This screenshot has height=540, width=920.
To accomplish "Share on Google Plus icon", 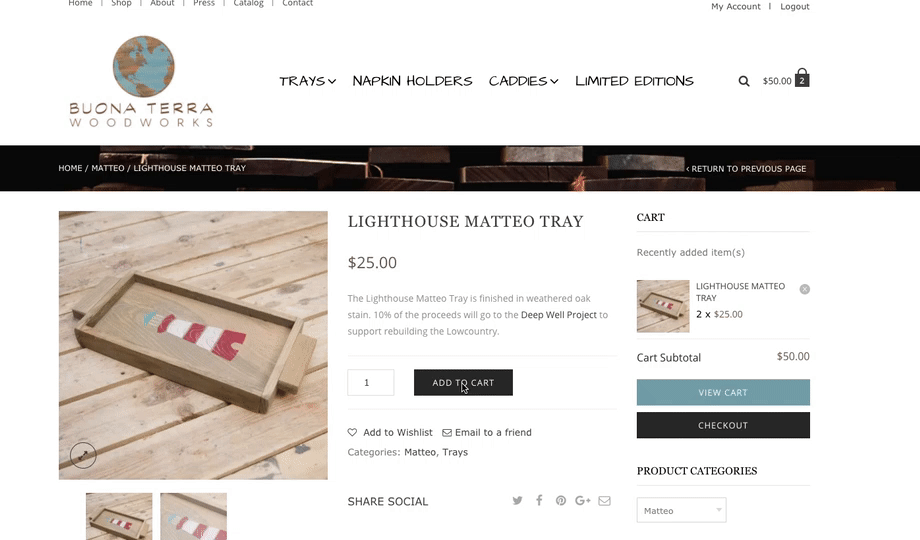I will (x=583, y=501).
